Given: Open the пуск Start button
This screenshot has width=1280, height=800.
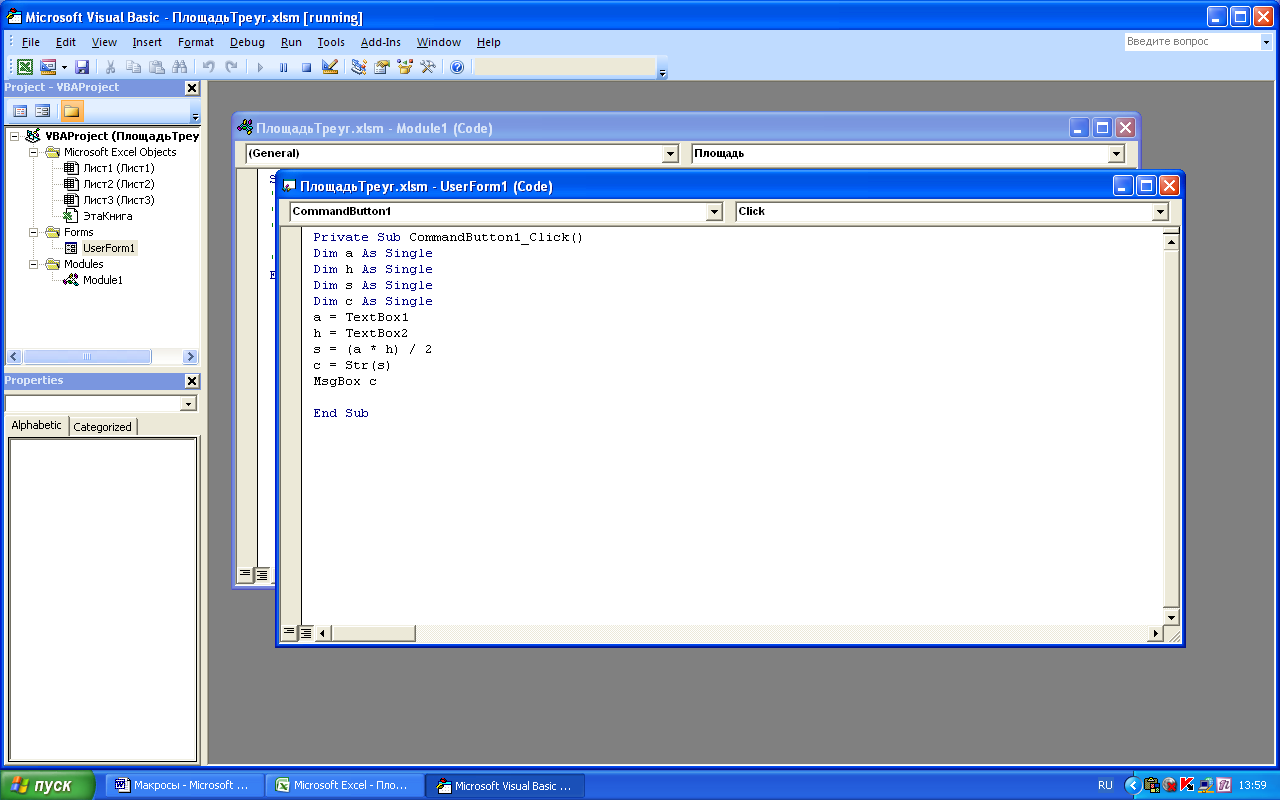Looking at the screenshot, I should pos(48,785).
